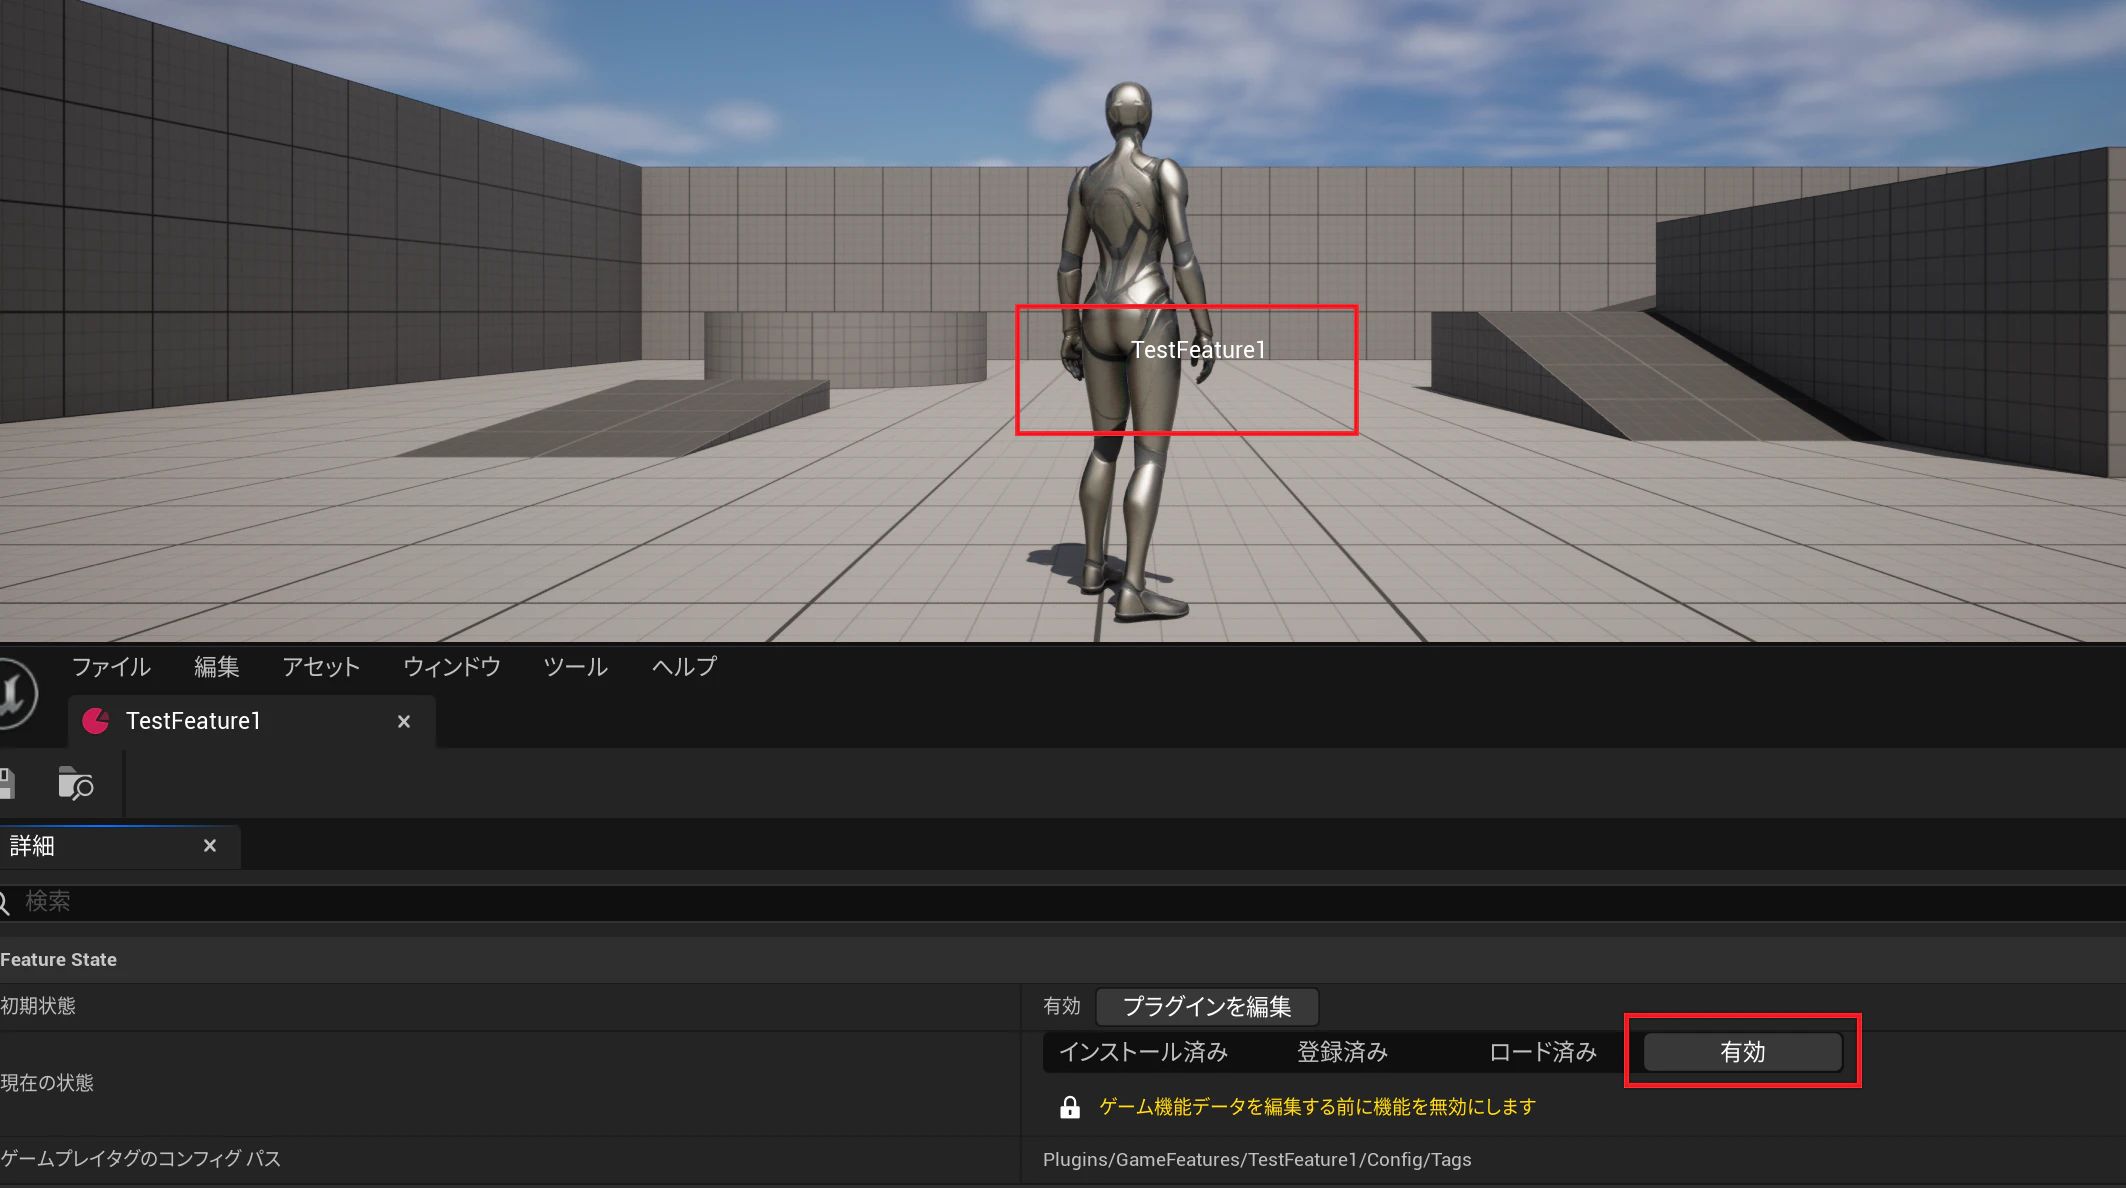Screen dimensions: 2126x1188
Task: Click ゲームプレイタグのコンフィグ パス label
Action: (x=141, y=1159)
